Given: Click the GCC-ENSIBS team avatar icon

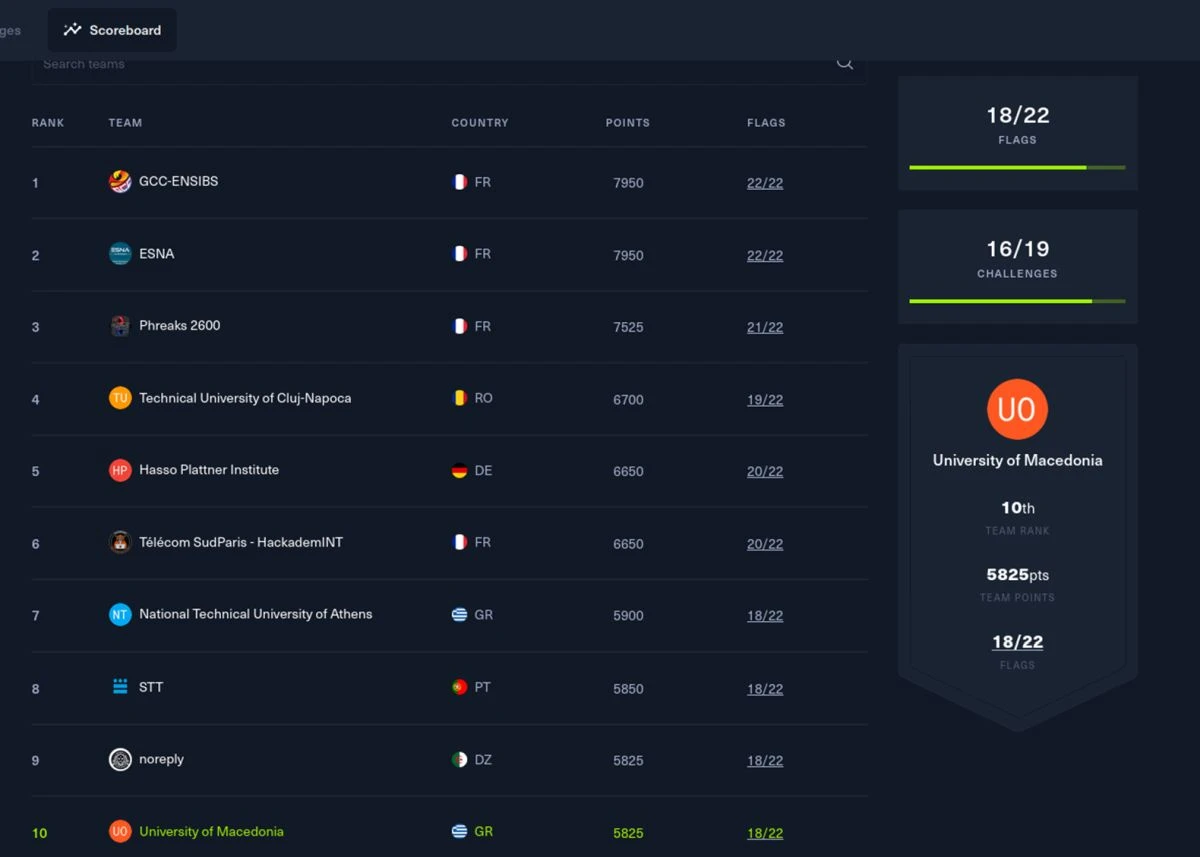Looking at the screenshot, I should pos(120,182).
